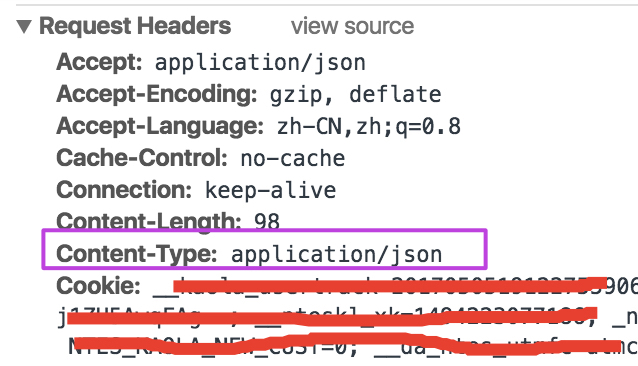638x366 pixels.
Task: Collapse the Request Headers section triangle
Action: pos(24,27)
